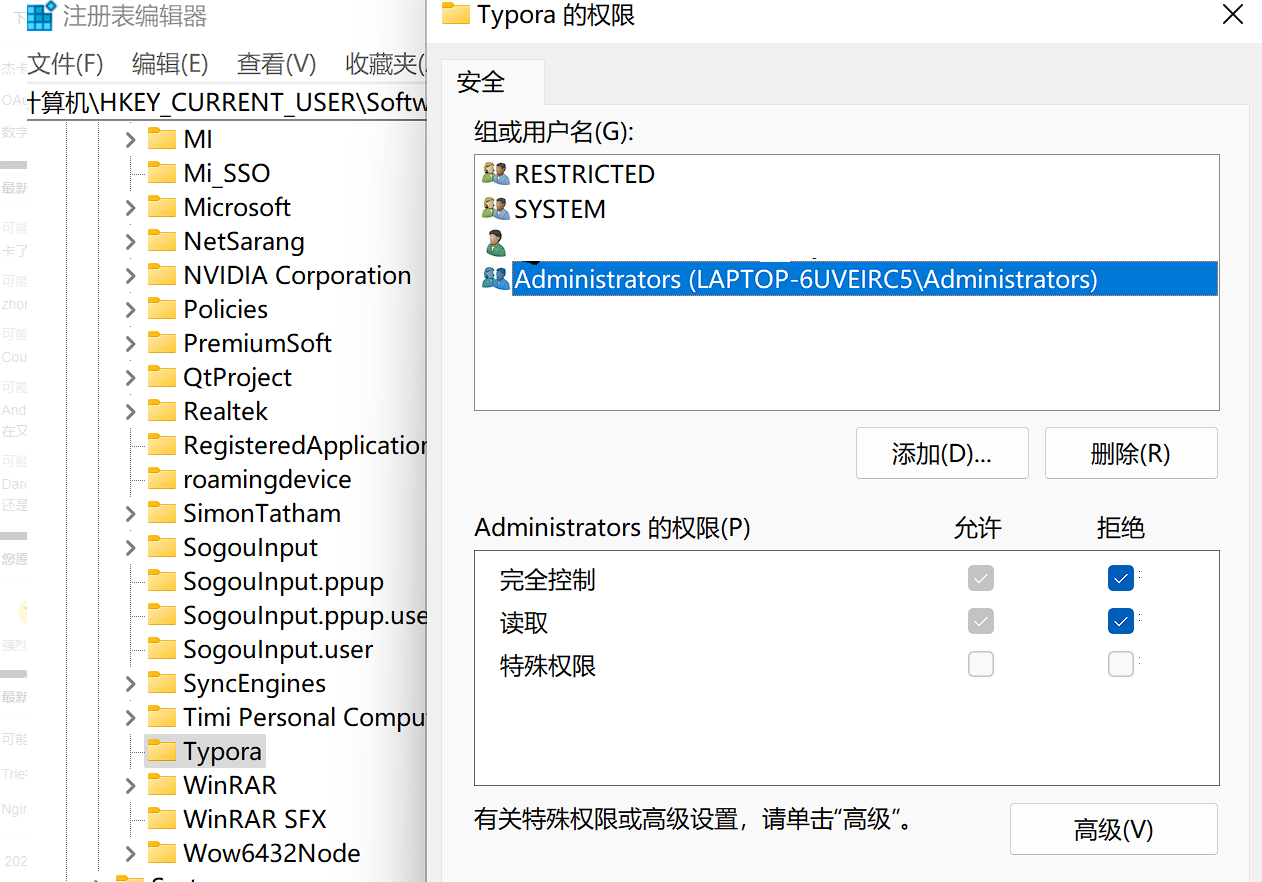Screen dimensions: 1262x882
Task: Toggle Allow checkbox for Special Permissions (特殊权限)
Action: (x=980, y=664)
